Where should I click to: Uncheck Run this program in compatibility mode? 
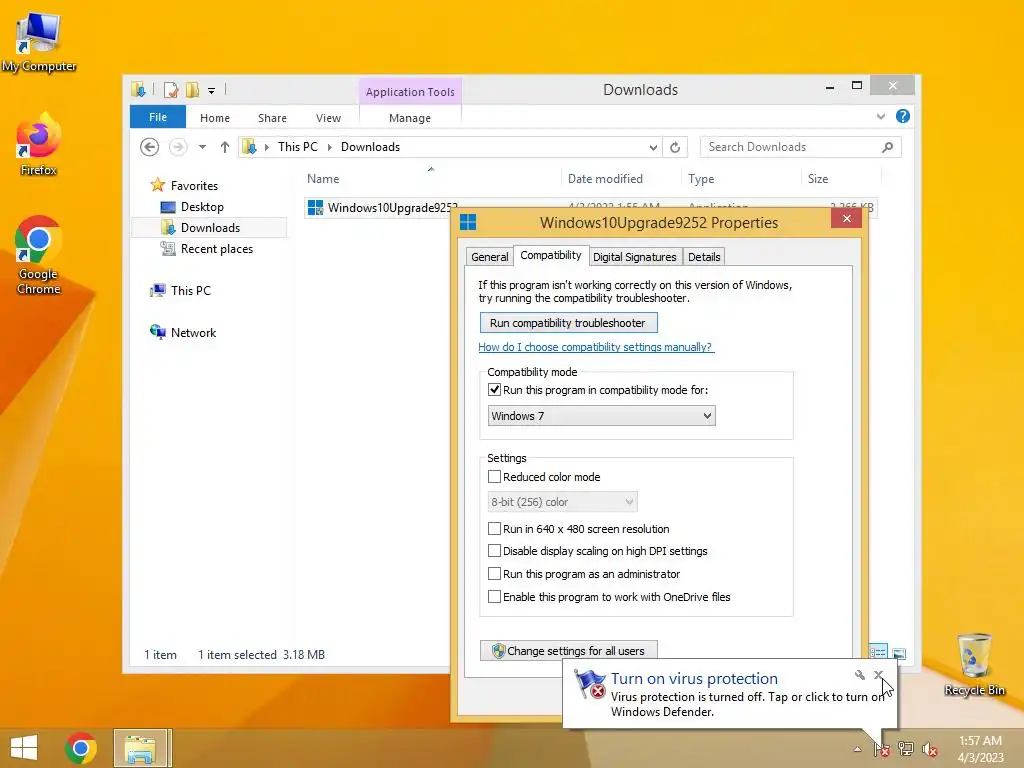[x=494, y=390]
